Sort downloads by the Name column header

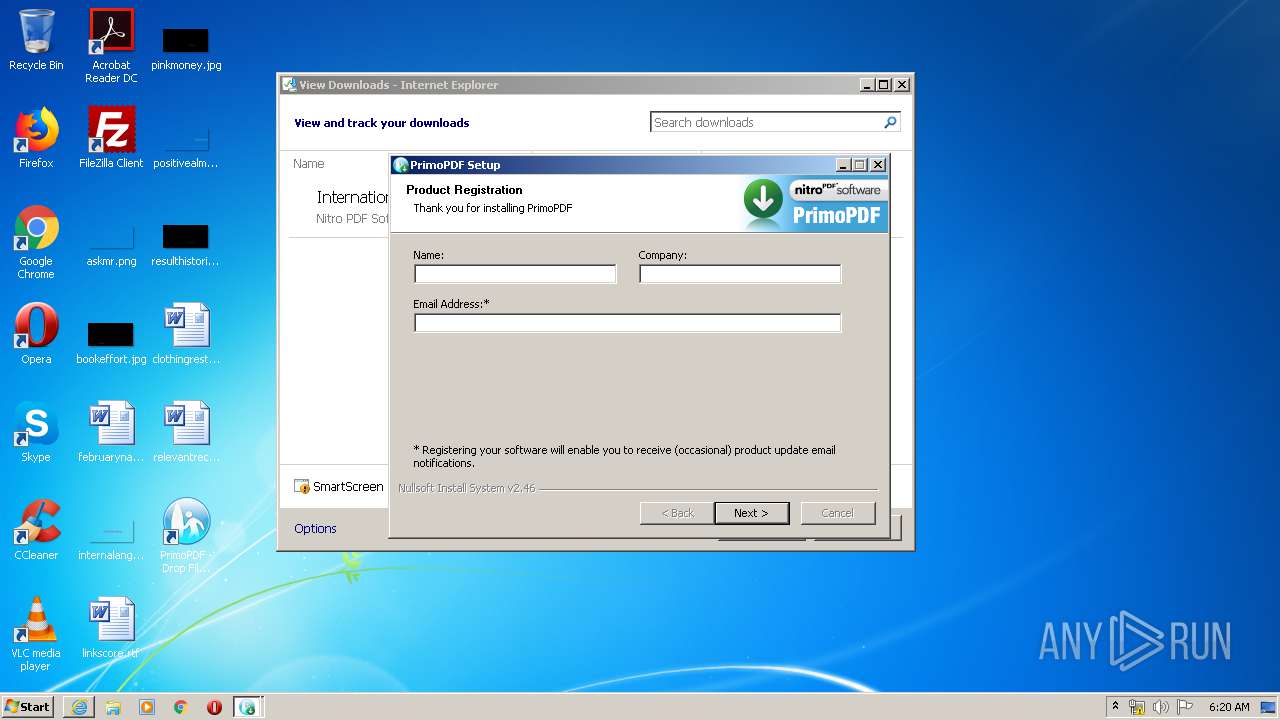tap(309, 163)
